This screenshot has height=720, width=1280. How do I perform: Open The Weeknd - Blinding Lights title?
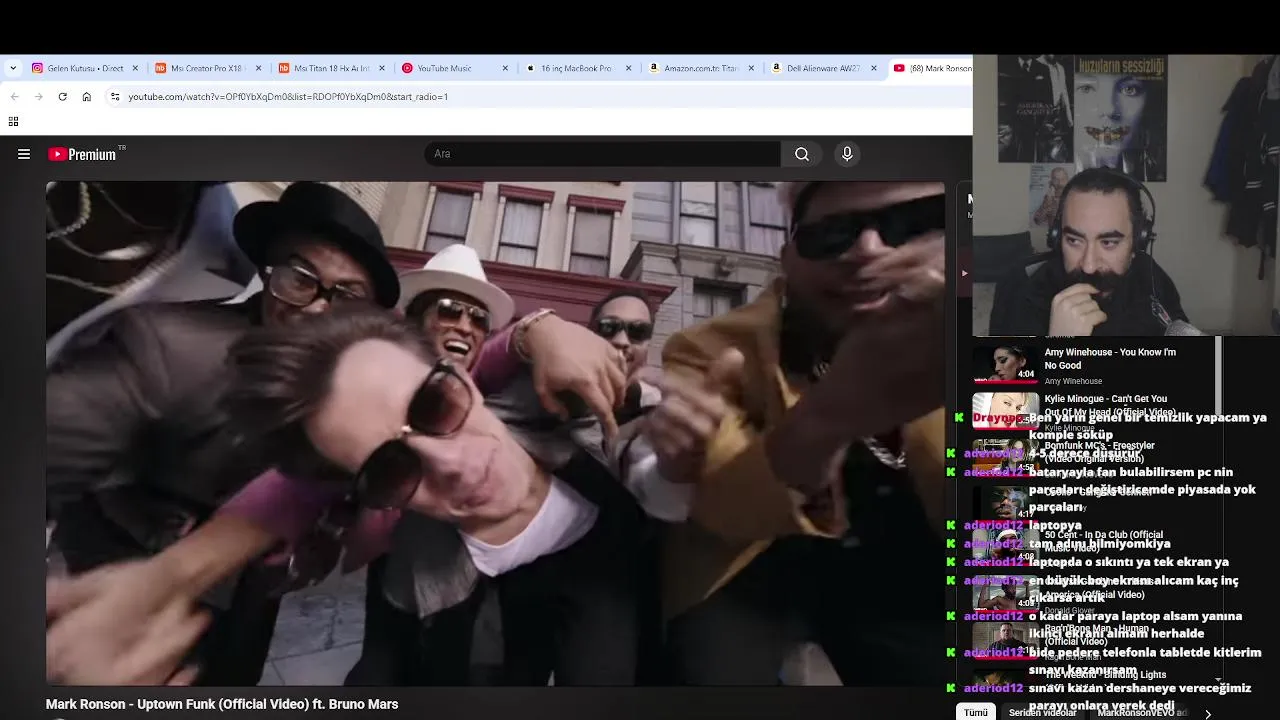tap(1105, 675)
